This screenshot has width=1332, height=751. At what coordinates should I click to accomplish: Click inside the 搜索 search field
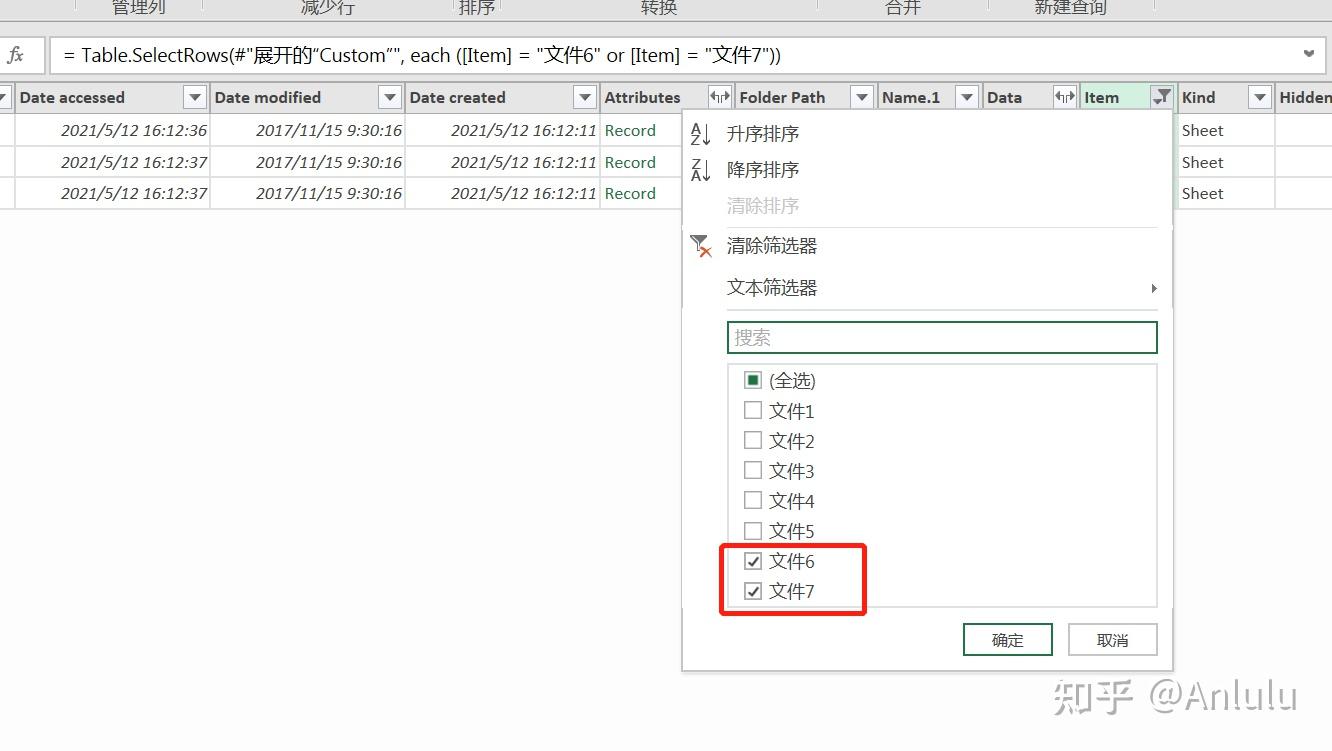click(941, 337)
